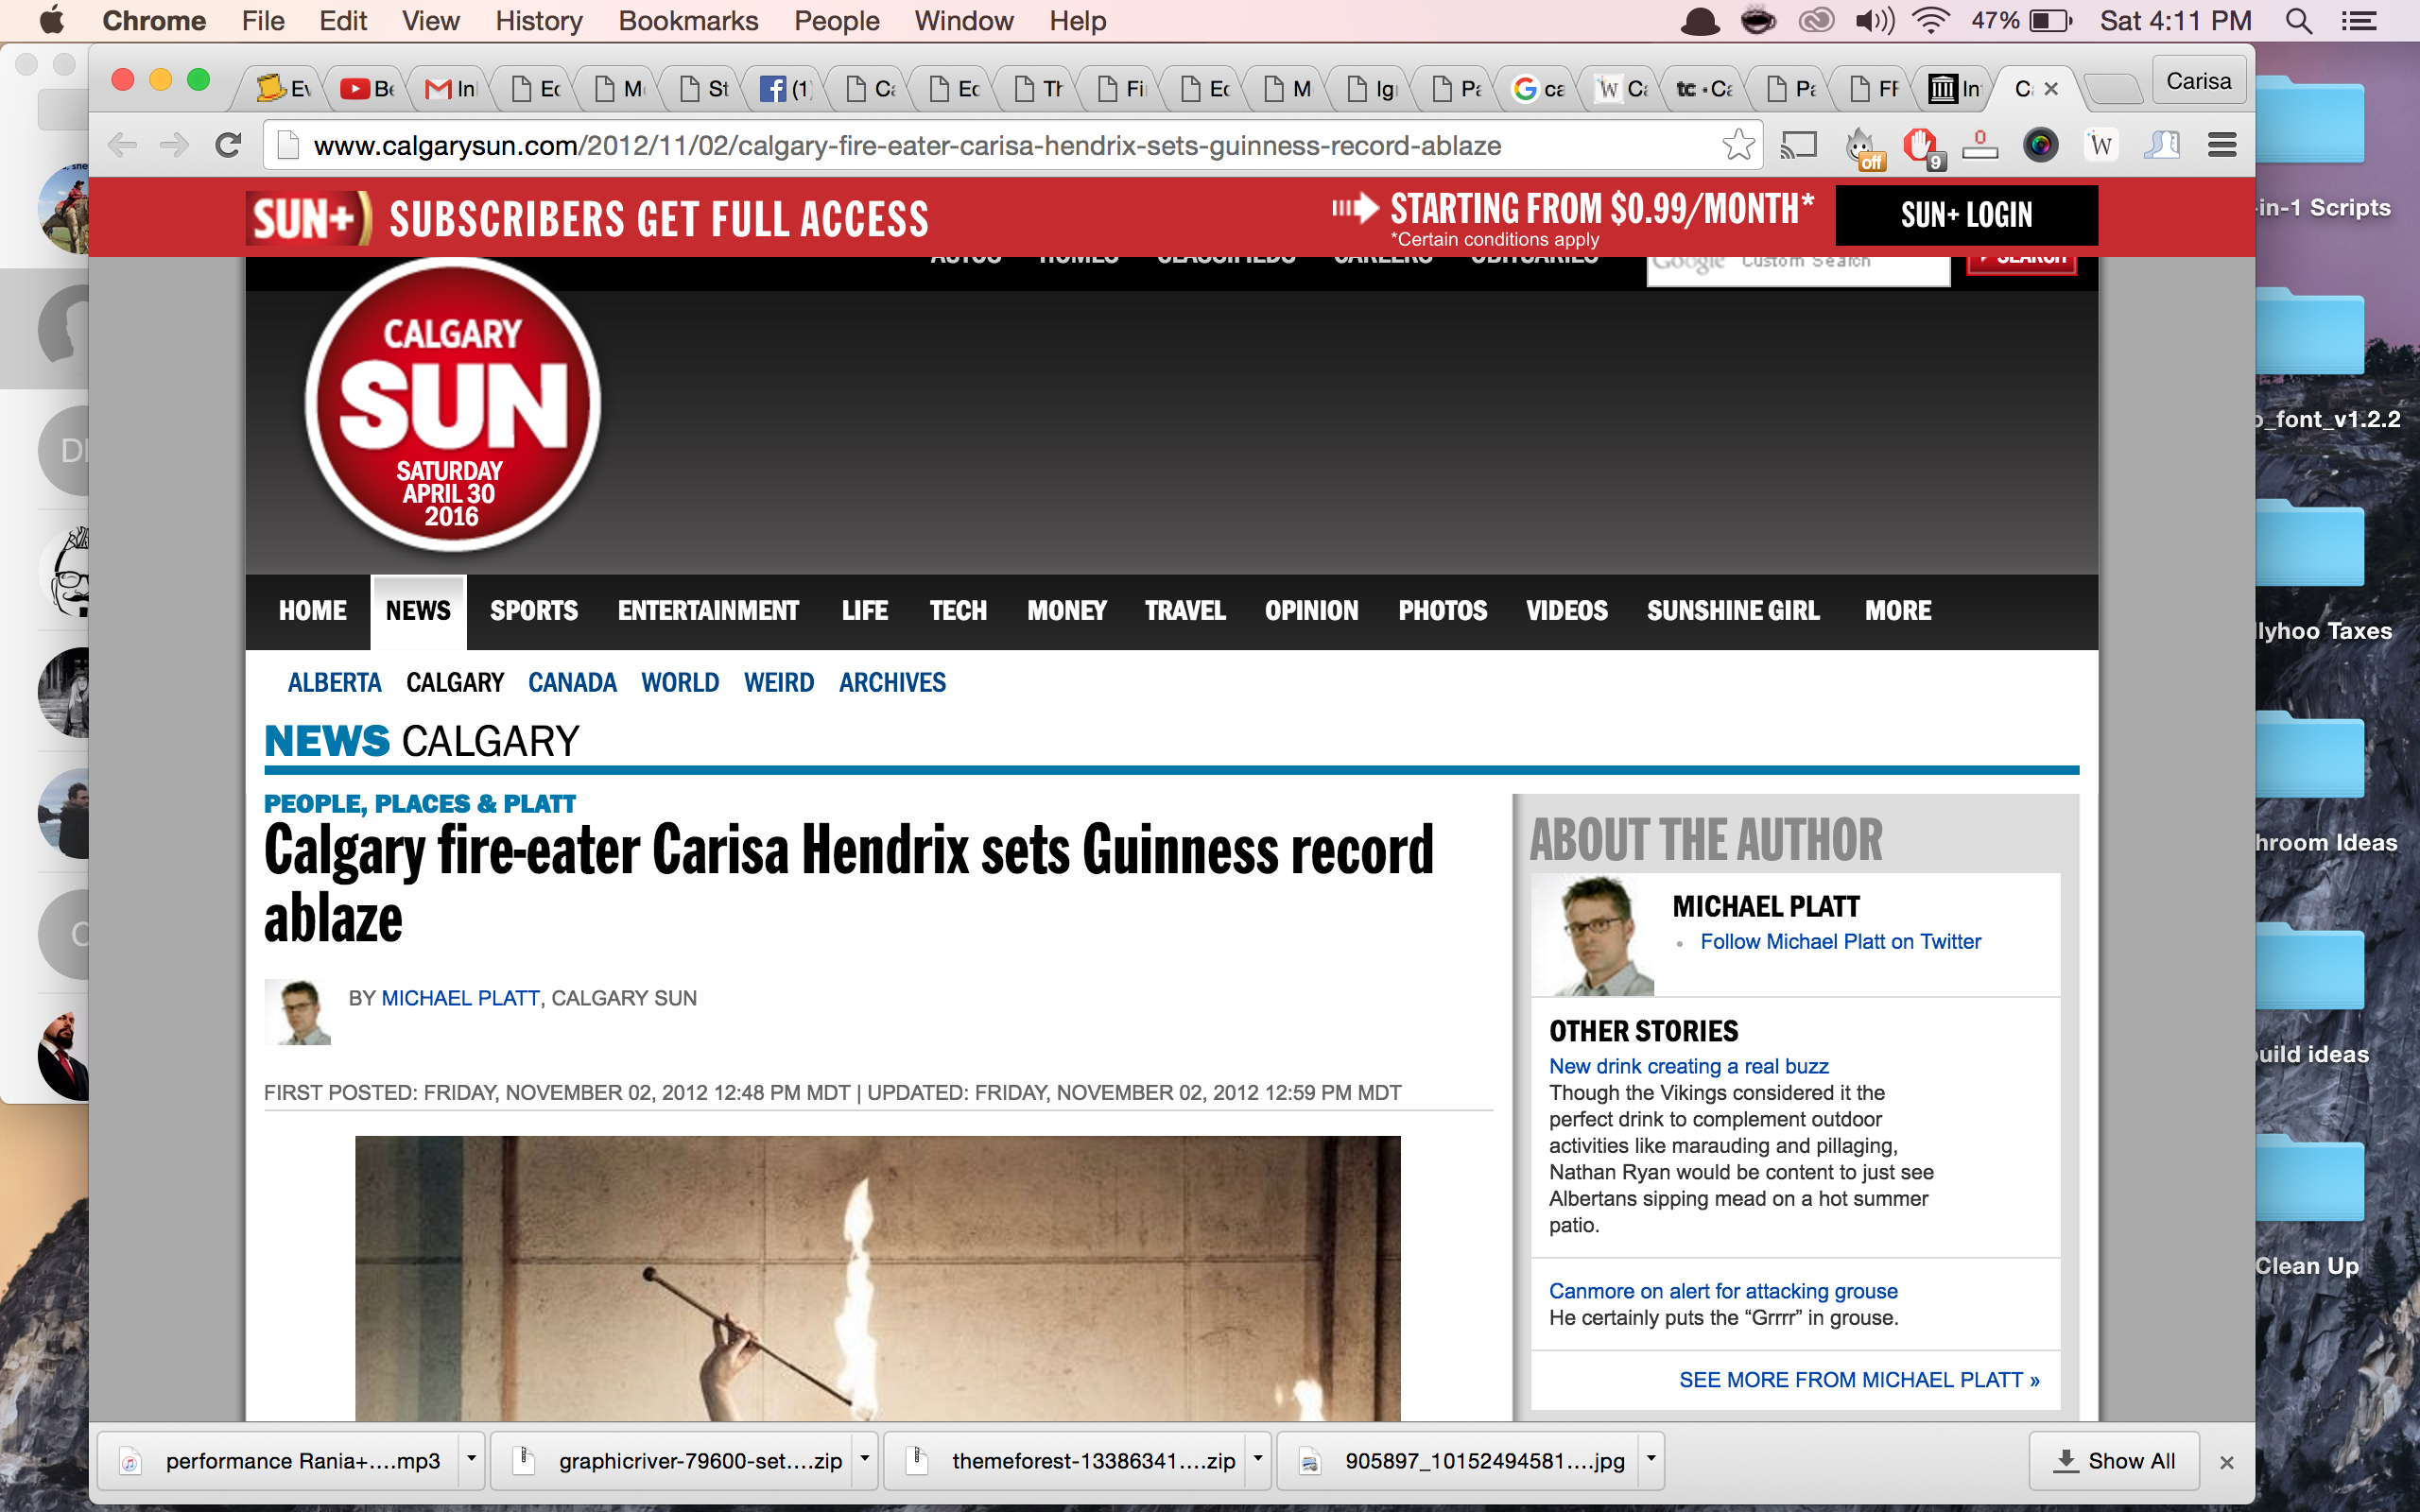Open the Apple menu
Viewport: 2420px width, 1512px height.
[50, 20]
